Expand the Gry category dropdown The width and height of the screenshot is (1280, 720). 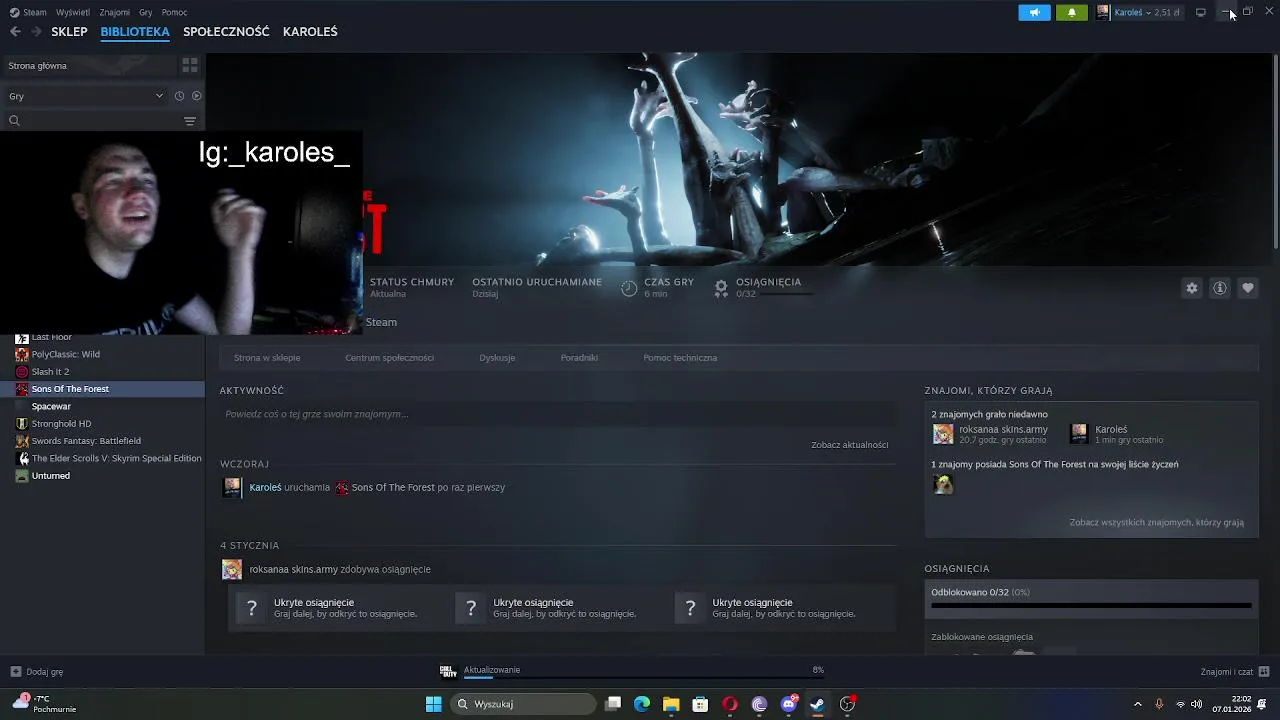point(85,96)
